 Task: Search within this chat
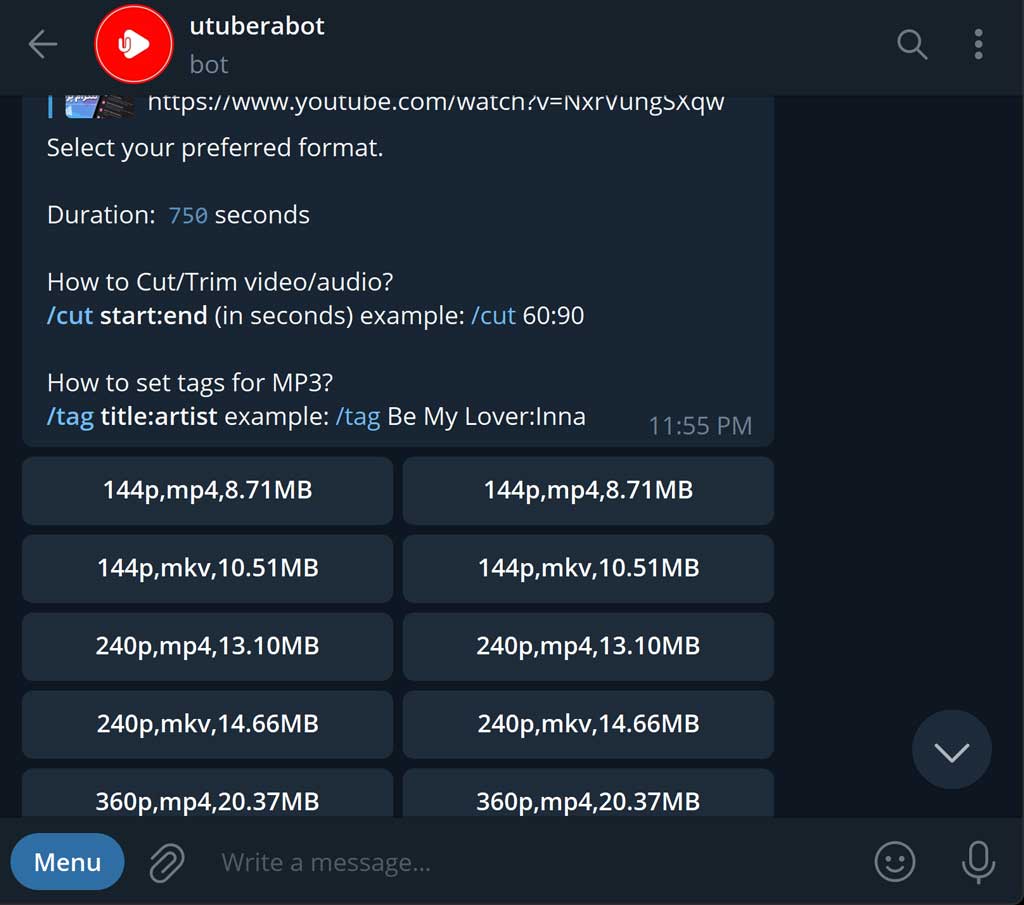(912, 44)
